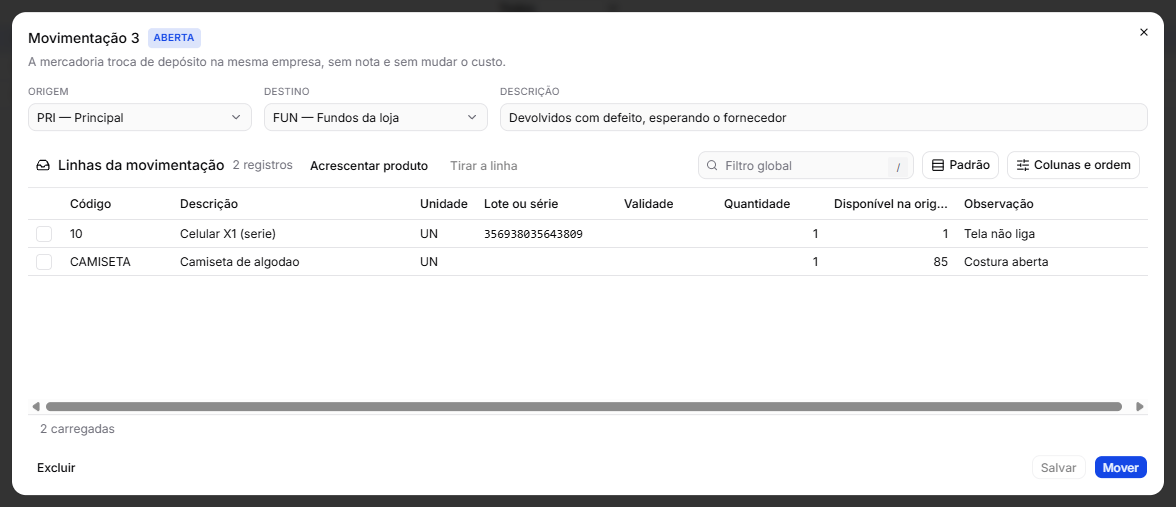
Task: Sort by Disponível na origem column header
Action: coord(891,203)
